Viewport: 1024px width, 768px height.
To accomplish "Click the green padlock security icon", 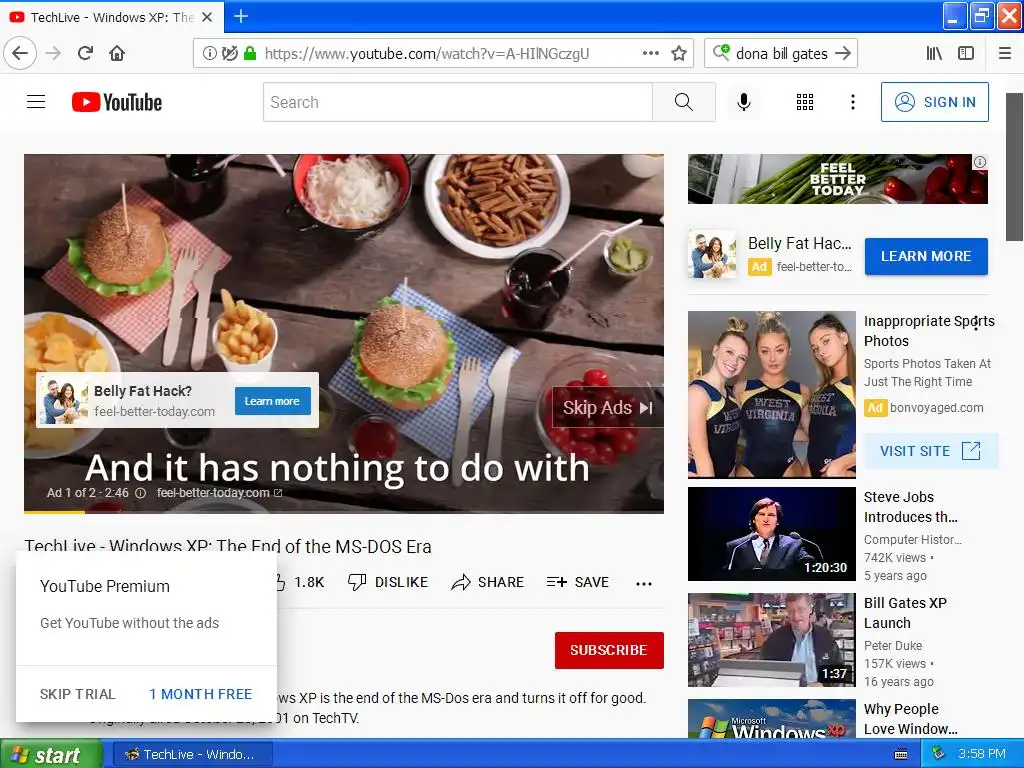I will tap(249, 54).
